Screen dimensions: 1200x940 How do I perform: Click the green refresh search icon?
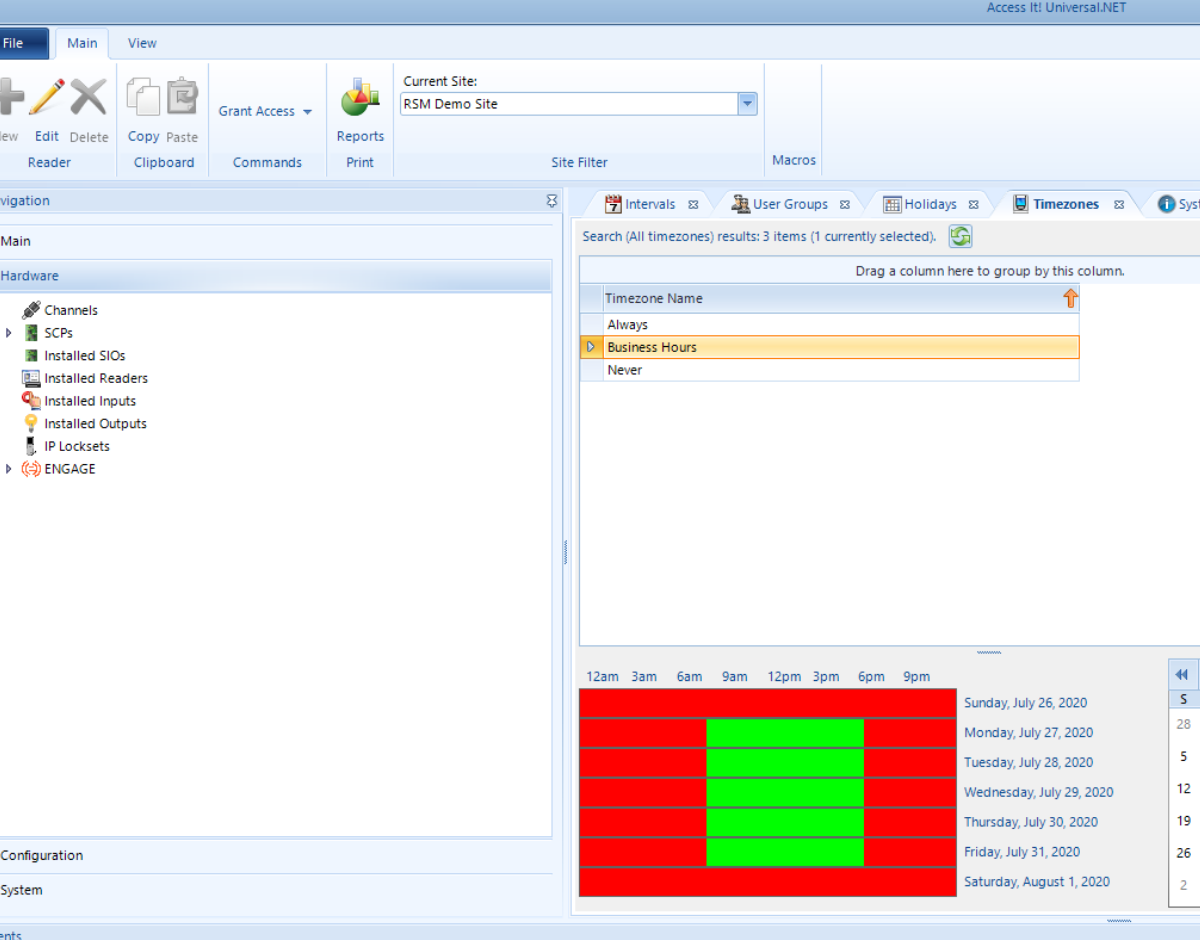tap(960, 236)
